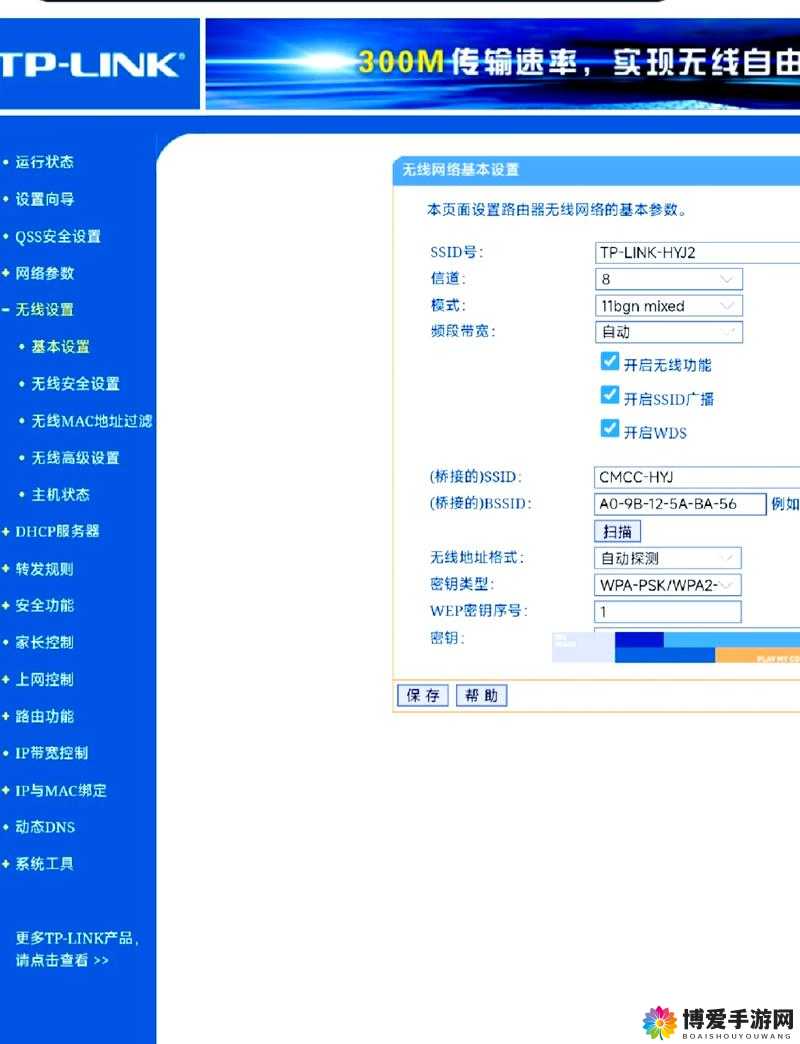Select 基本设置 submenu item

click(61, 347)
